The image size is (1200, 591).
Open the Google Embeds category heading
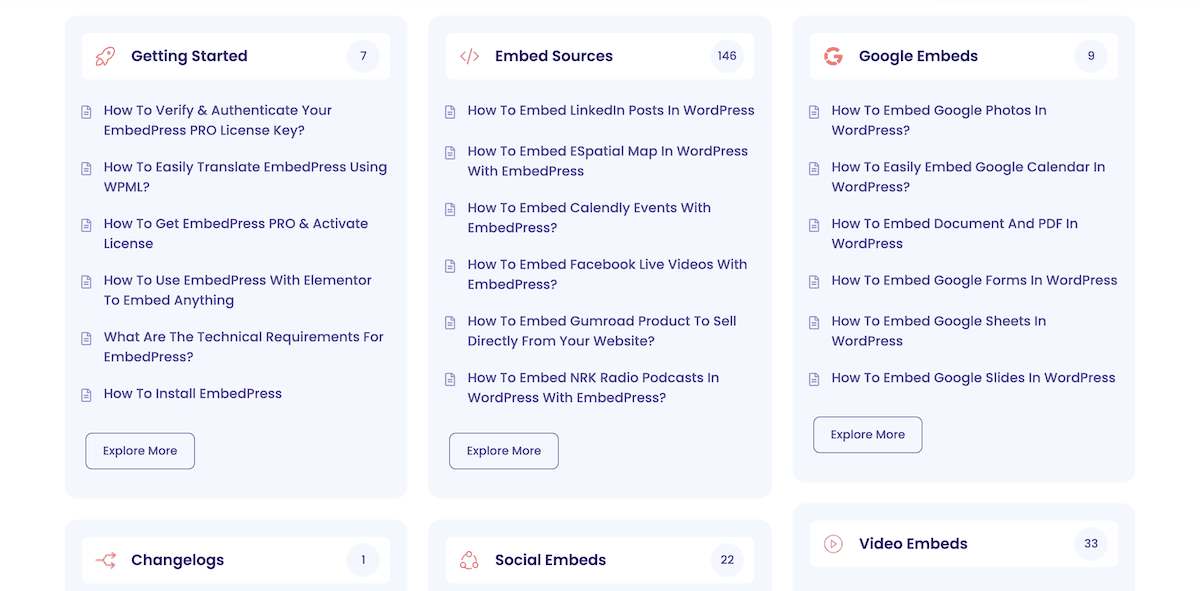918,56
